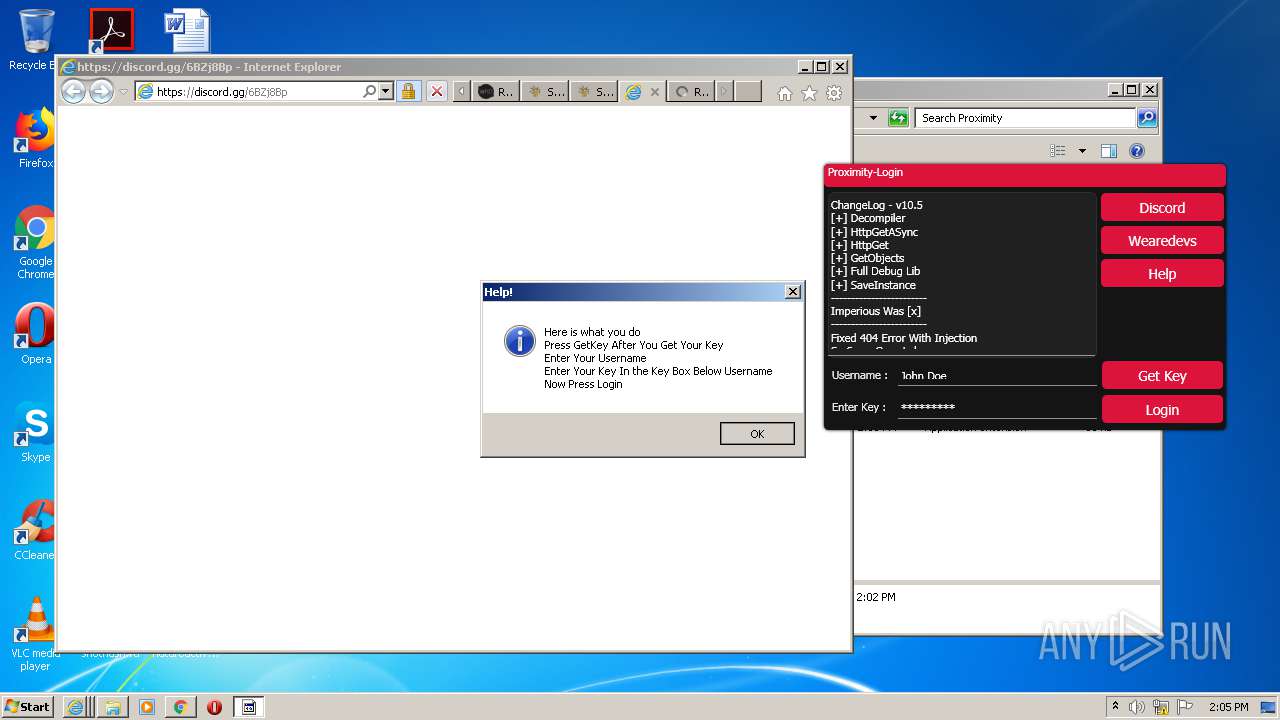Click the Chrome taskbar icon

coord(180,706)
